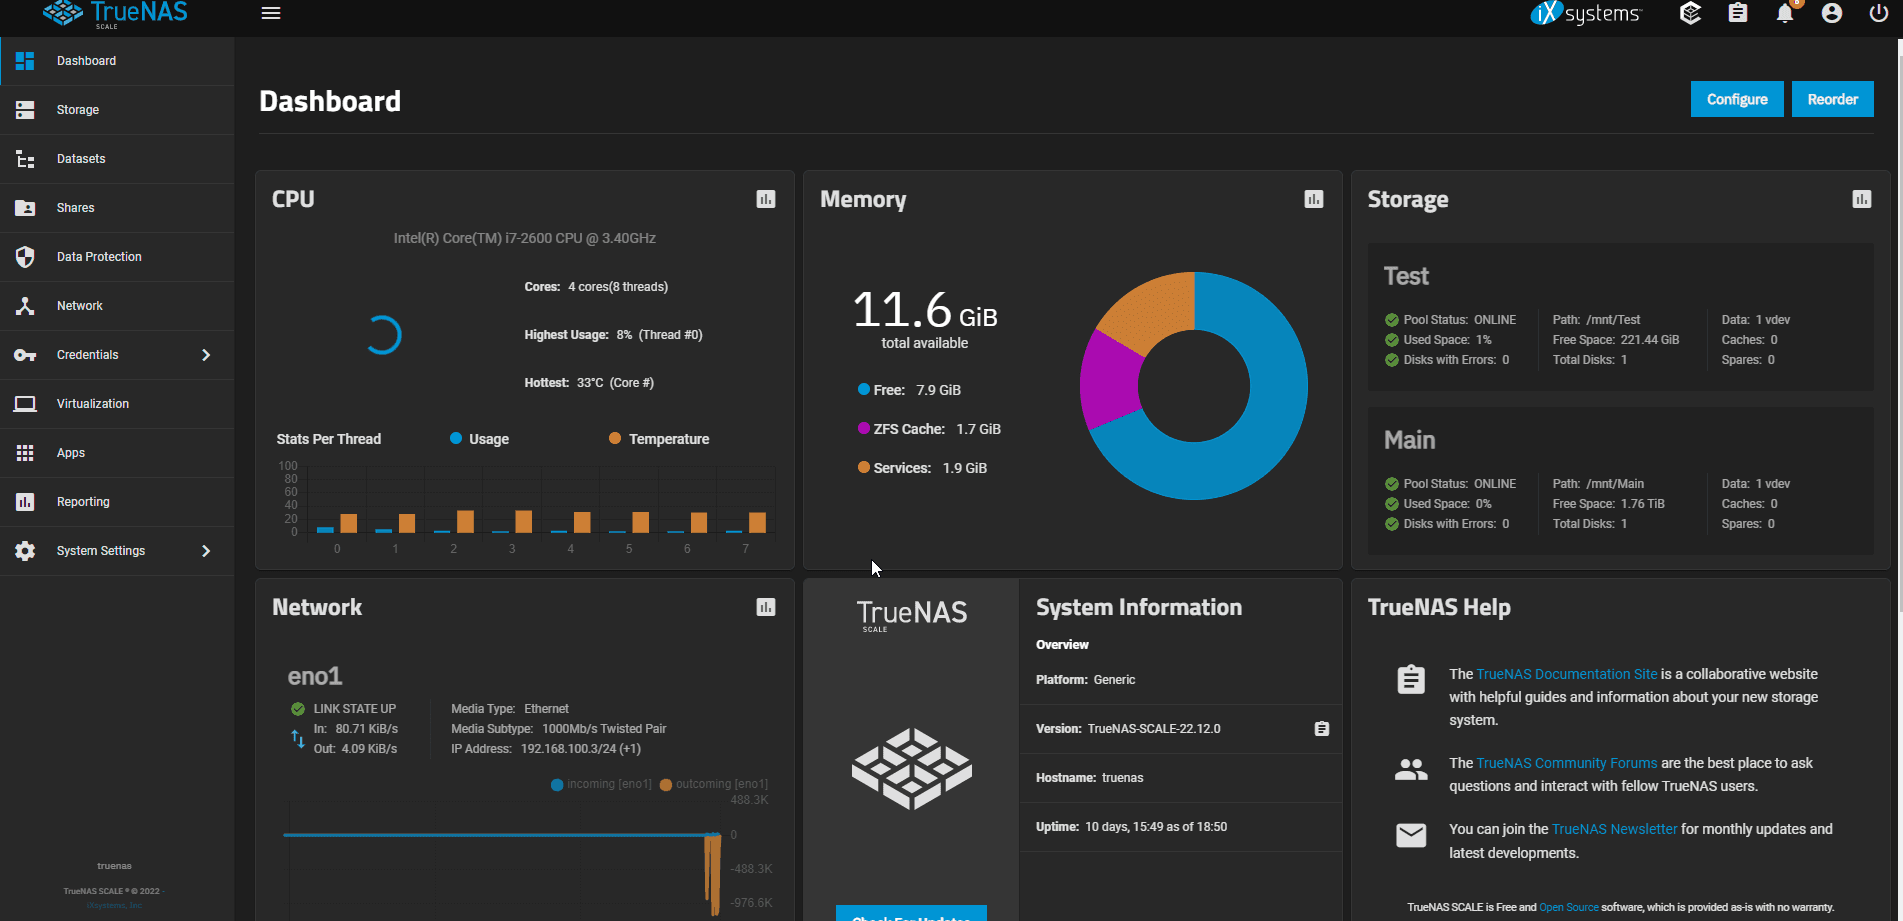Image resolution: width=1903 pixels, height=921 pixels.
Task: Click the Reporting chart sidebar icon
Action: click(25, 502)
